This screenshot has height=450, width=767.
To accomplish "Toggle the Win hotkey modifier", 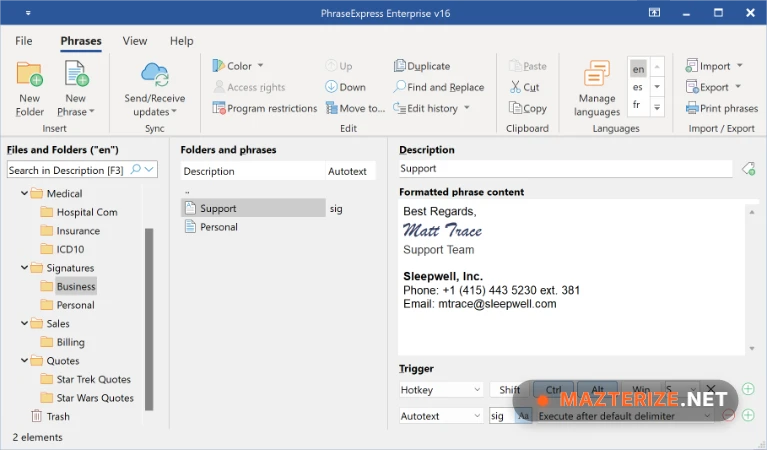I will point(641,390).
